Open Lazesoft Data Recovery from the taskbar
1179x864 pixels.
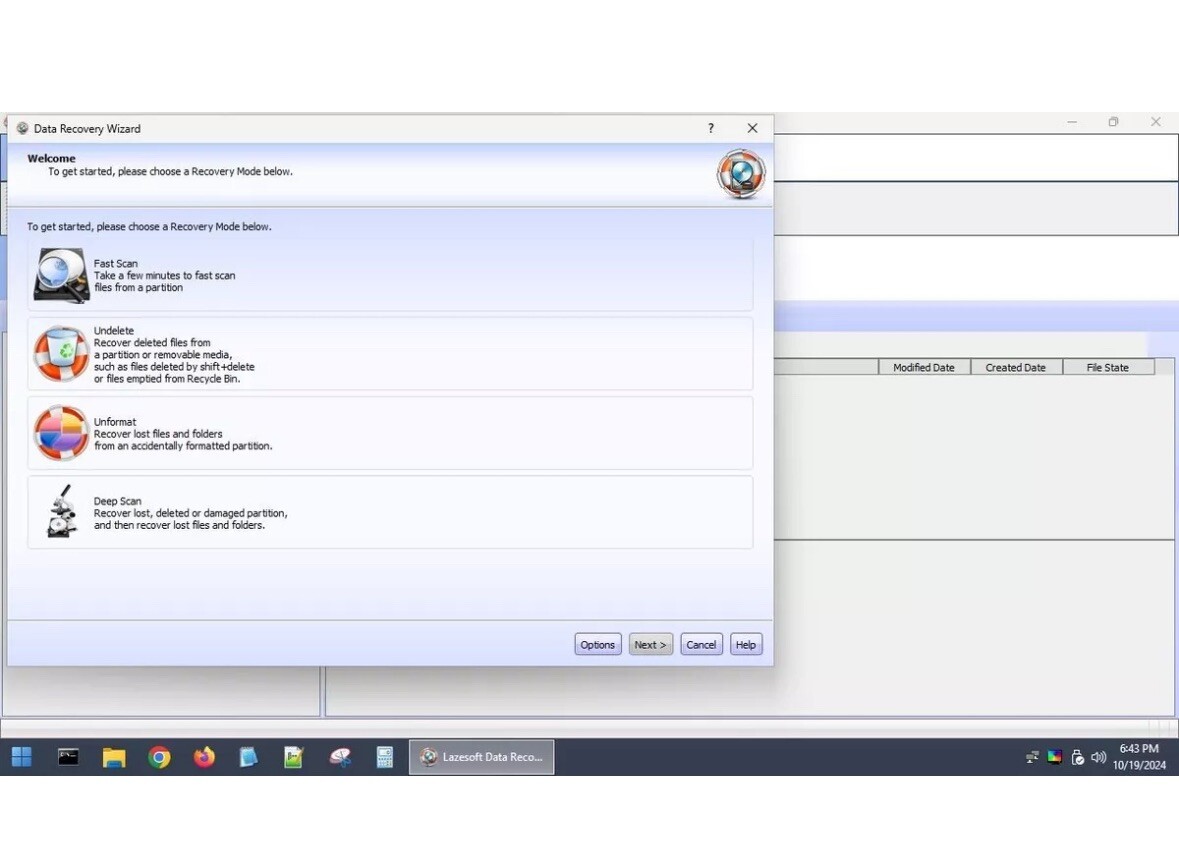(481, 757)
